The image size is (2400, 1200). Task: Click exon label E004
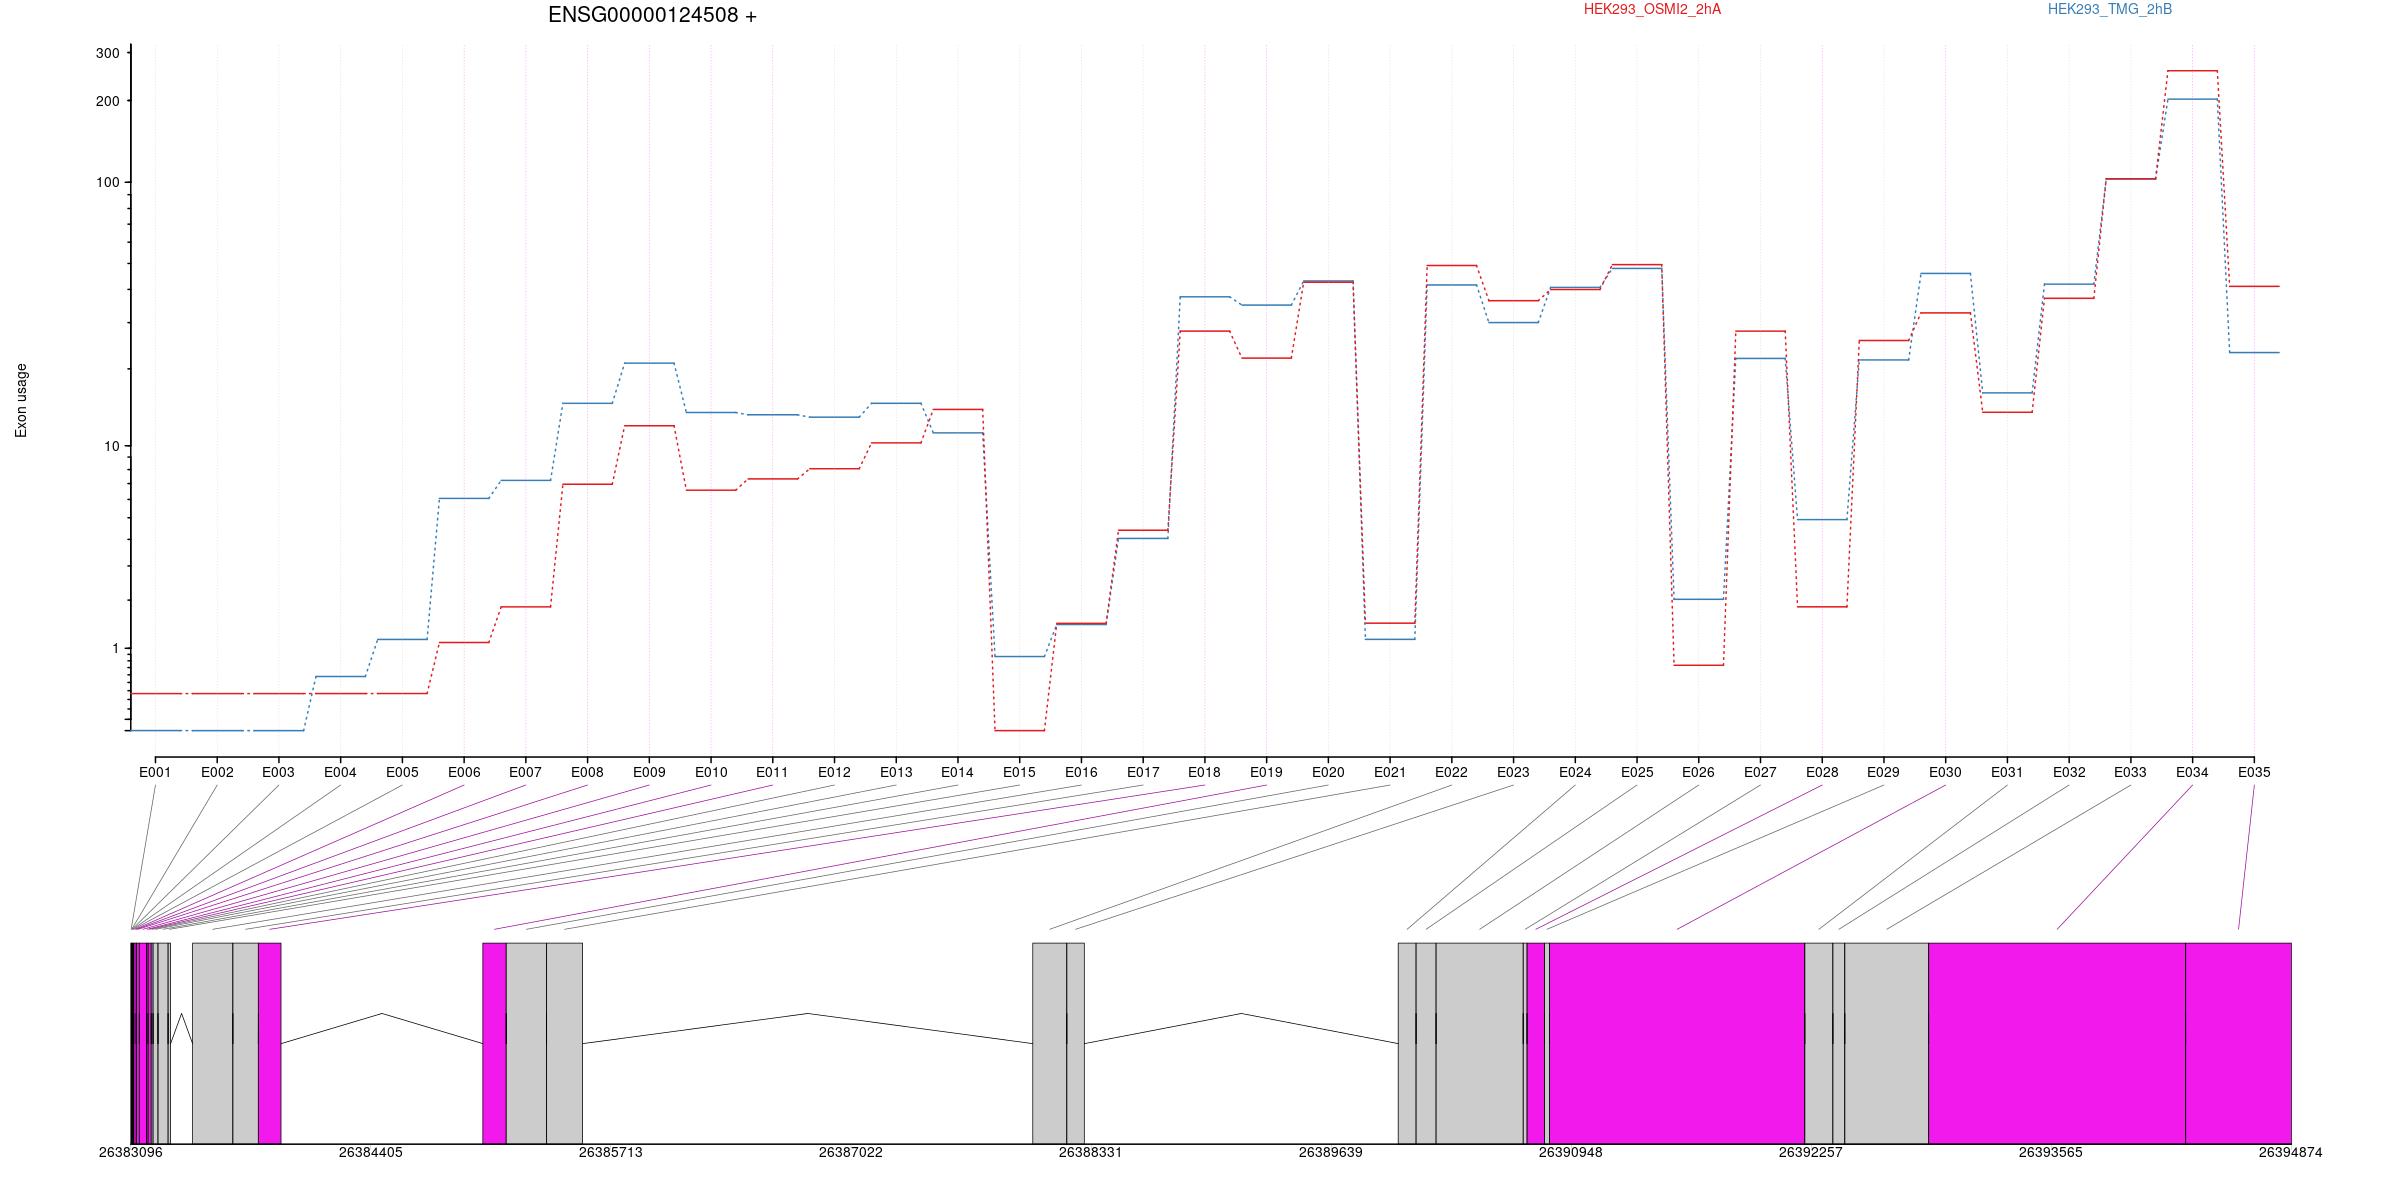click(x=340, y=772)
